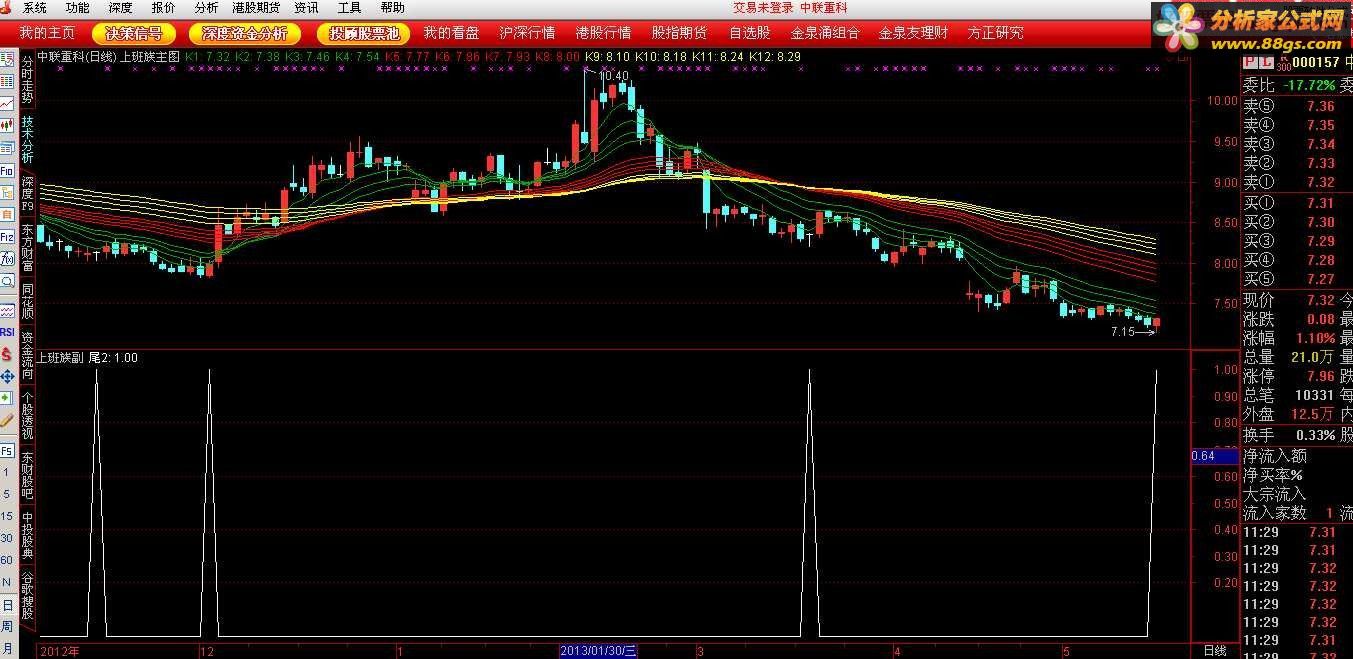Open 金泉涌组合 tab
This screenshot has width=1353, height=659.
tap(825, 33)
